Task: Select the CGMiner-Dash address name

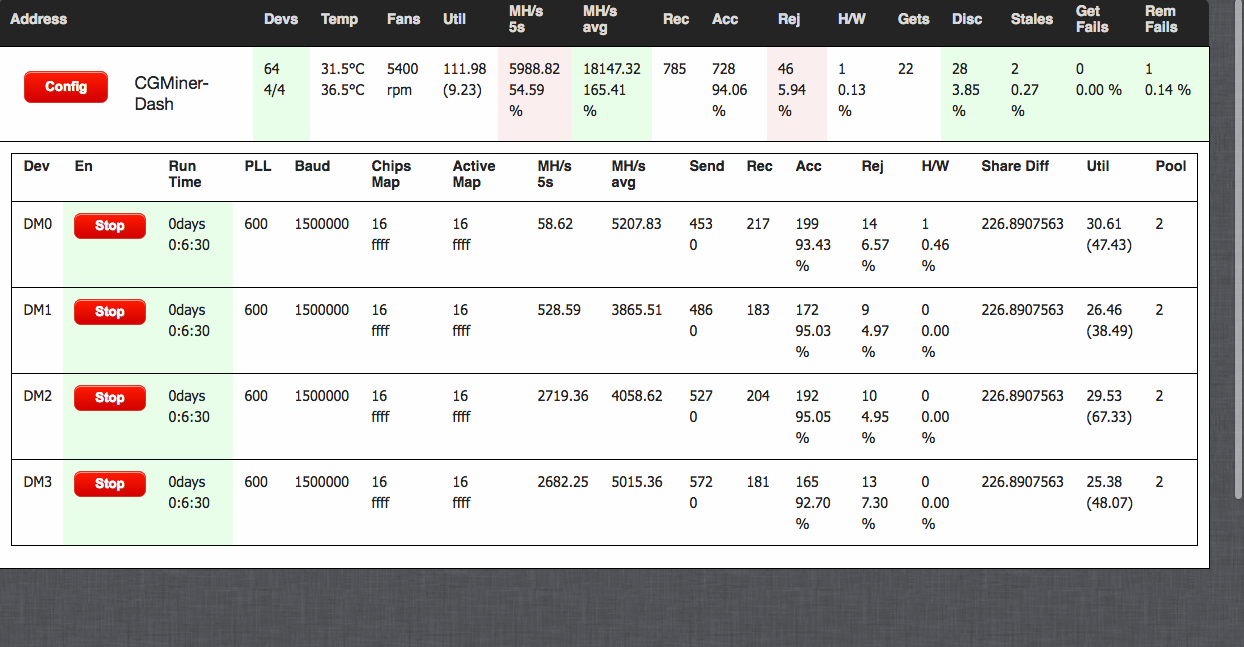Action: click(172, 94)
